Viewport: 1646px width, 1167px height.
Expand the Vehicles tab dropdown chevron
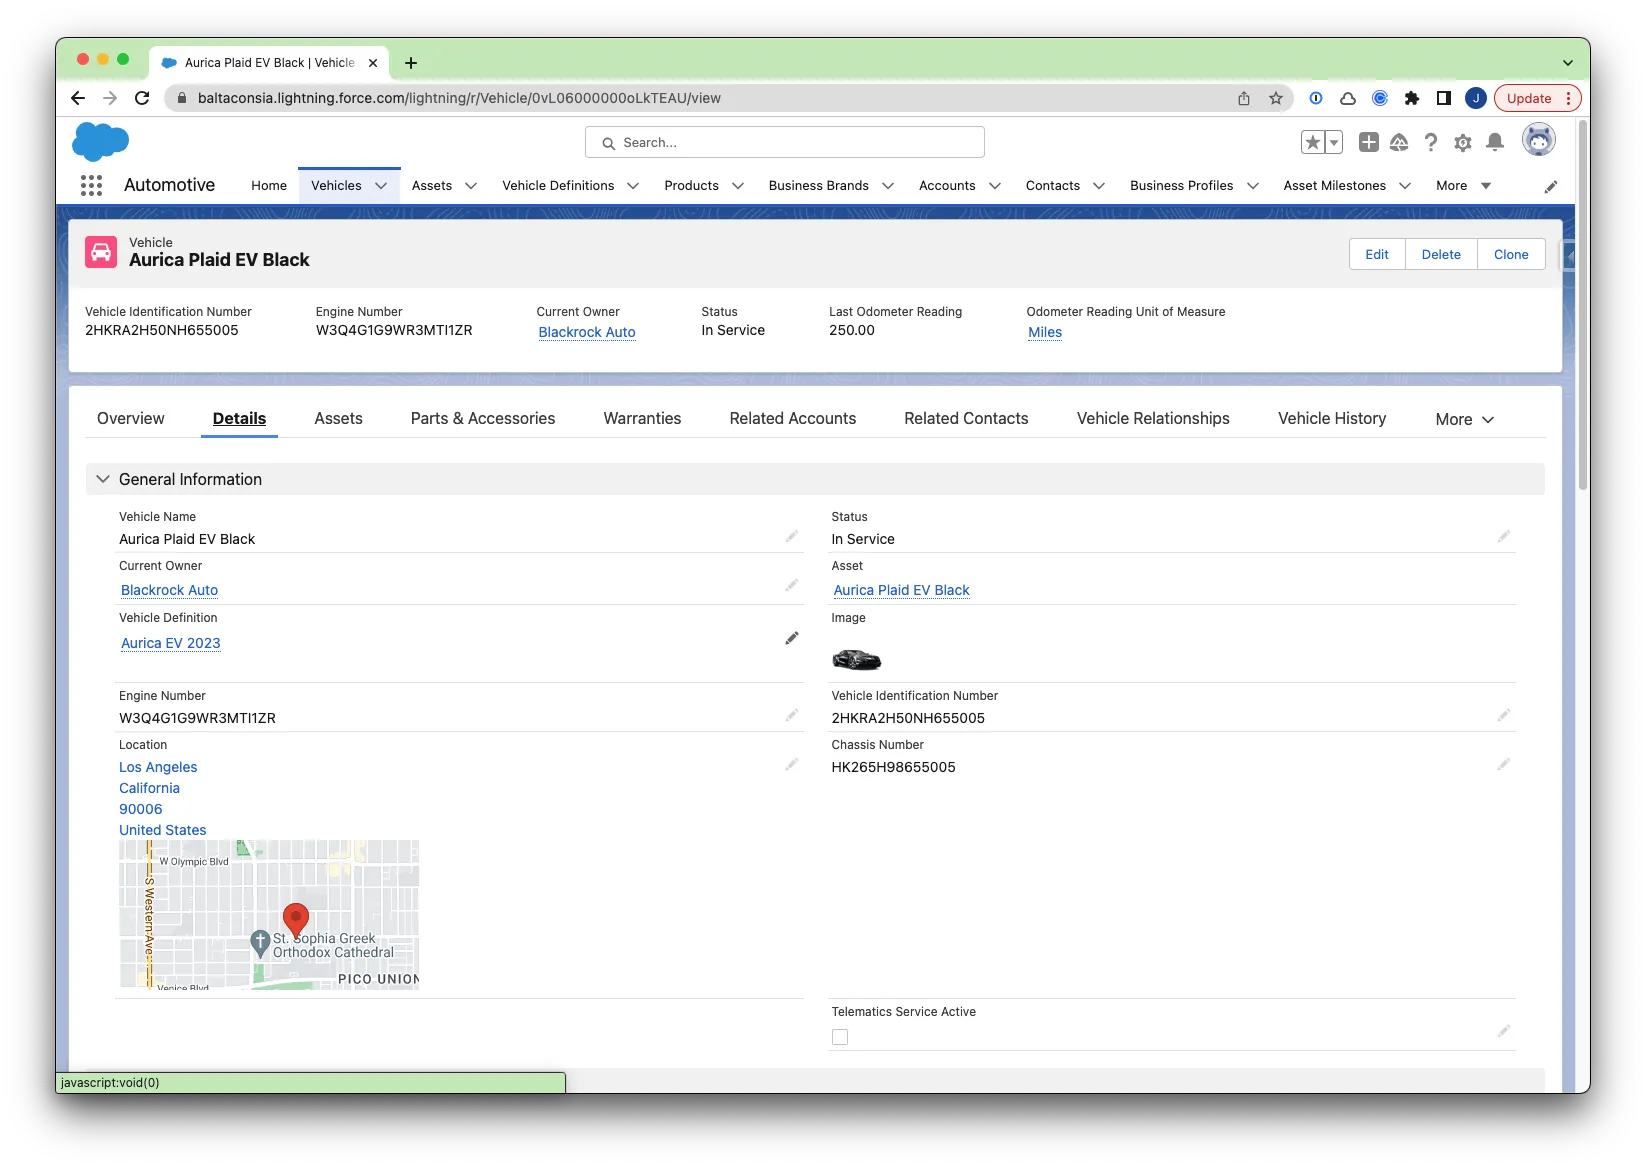pos(381,186)
